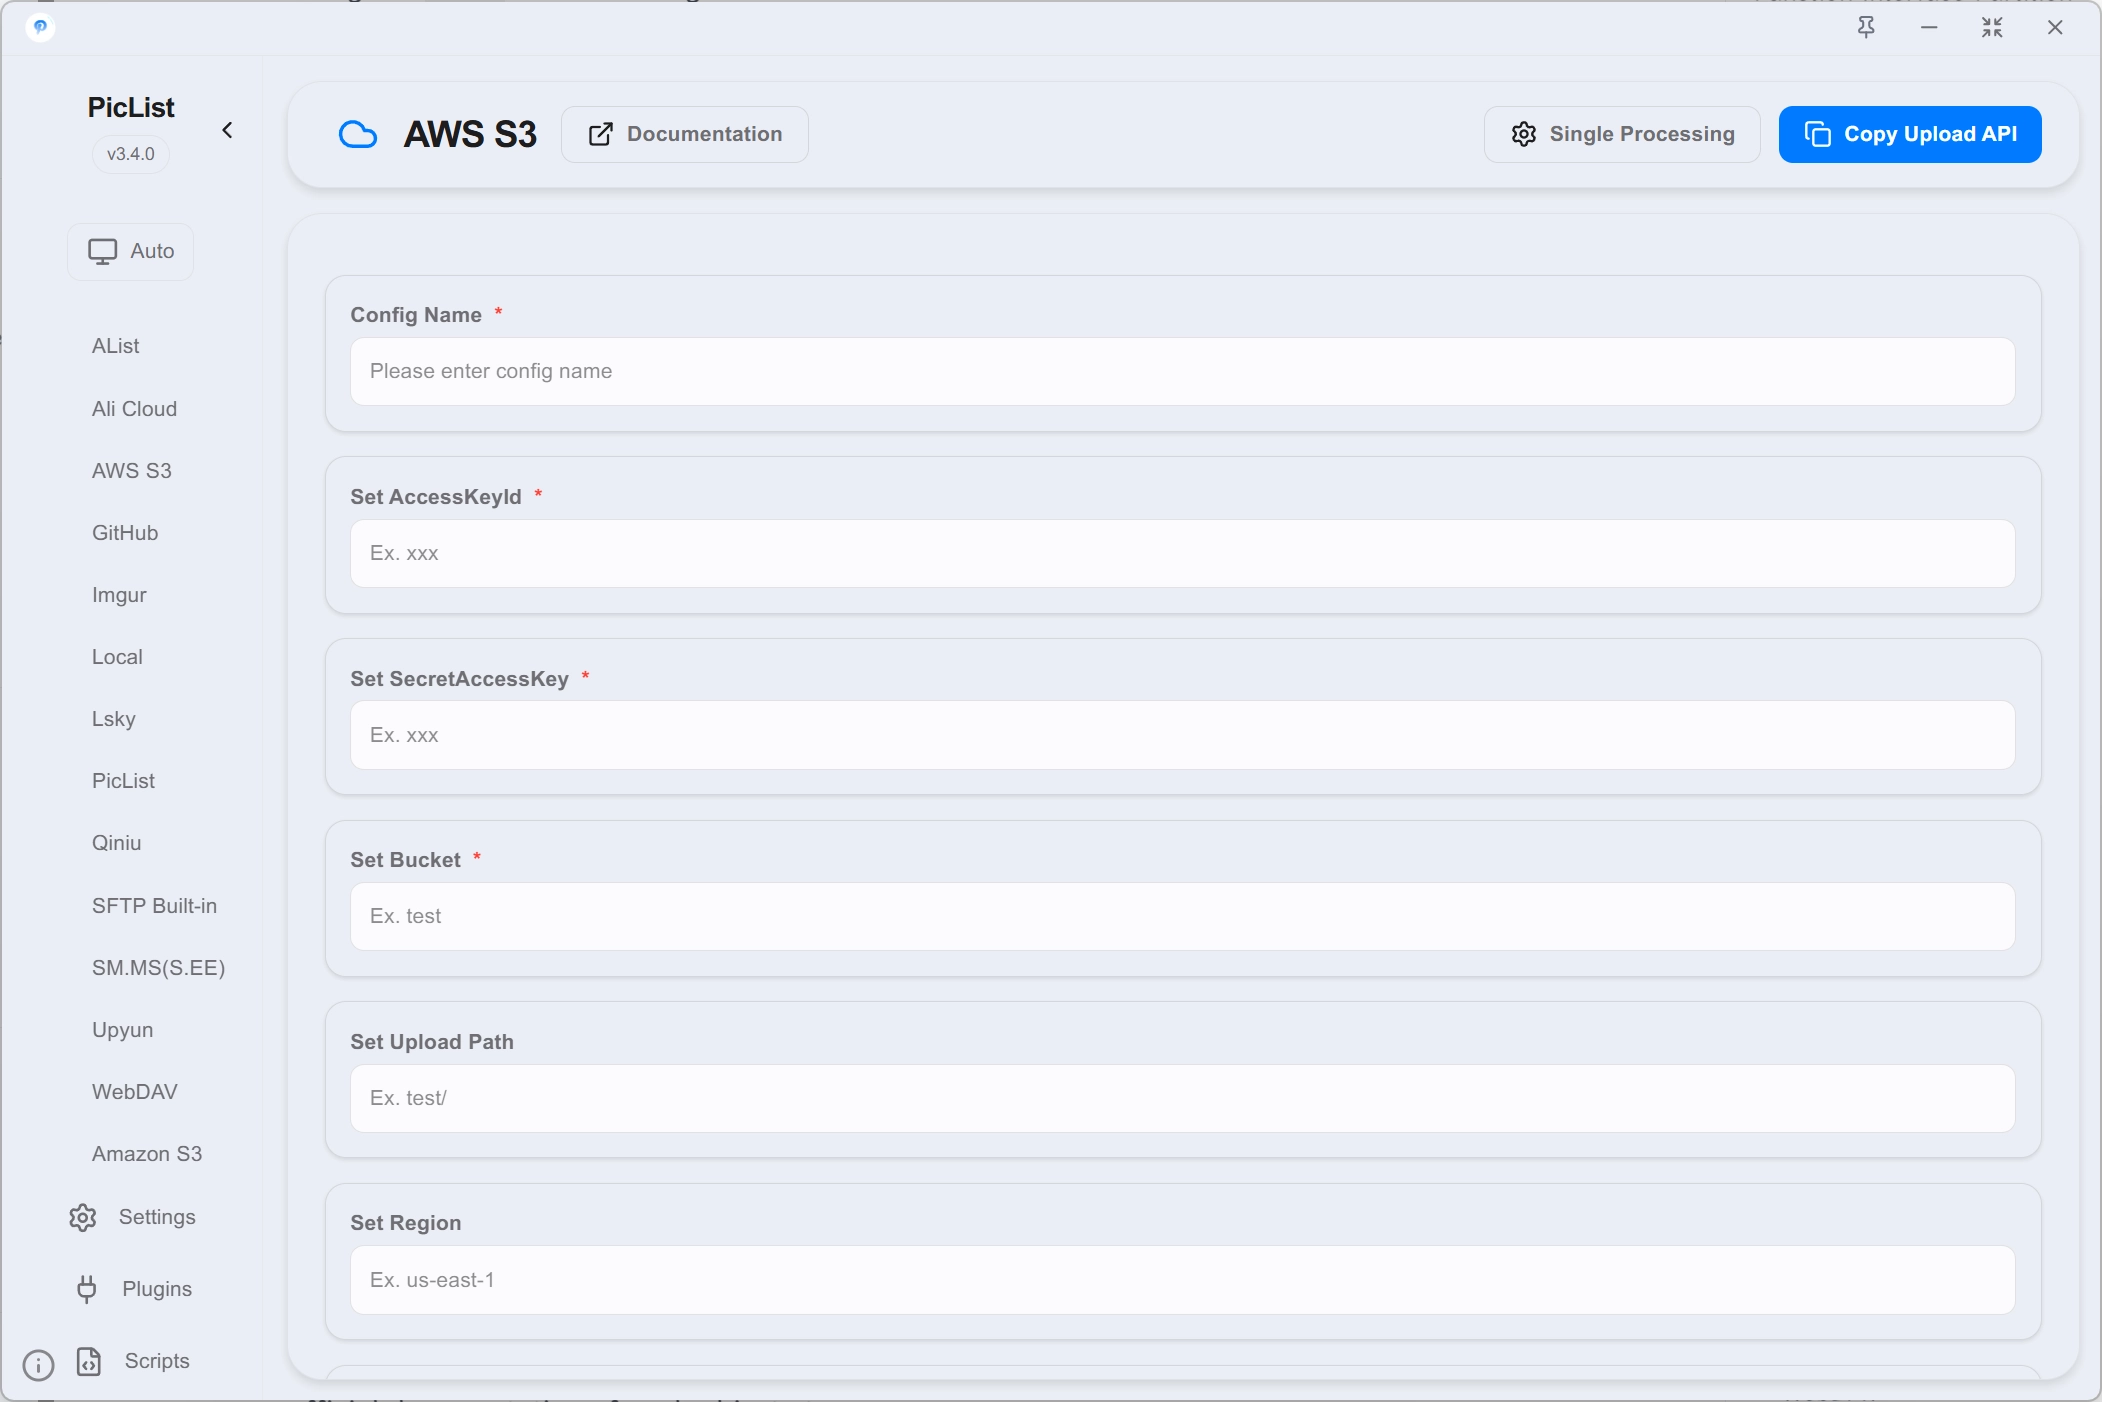Focus the Set Upload Path input field
The image size is (2102, 1402).
(x=1182, y=1099)
